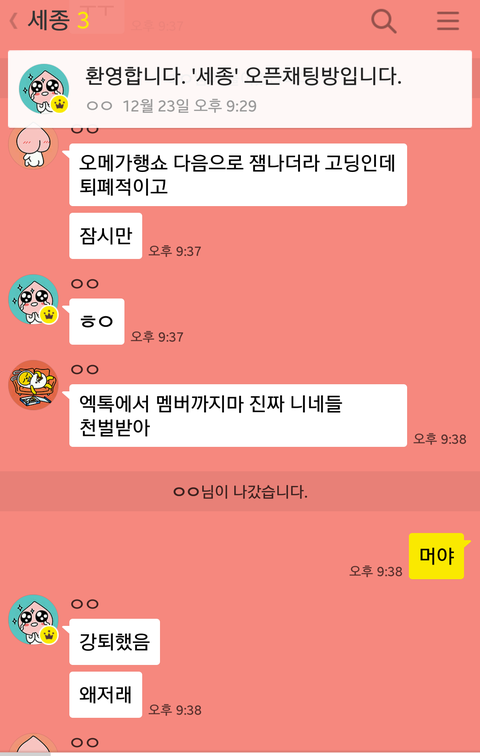
Task: Open the chat search magnifier icon
Action: [x=384, y=21]
